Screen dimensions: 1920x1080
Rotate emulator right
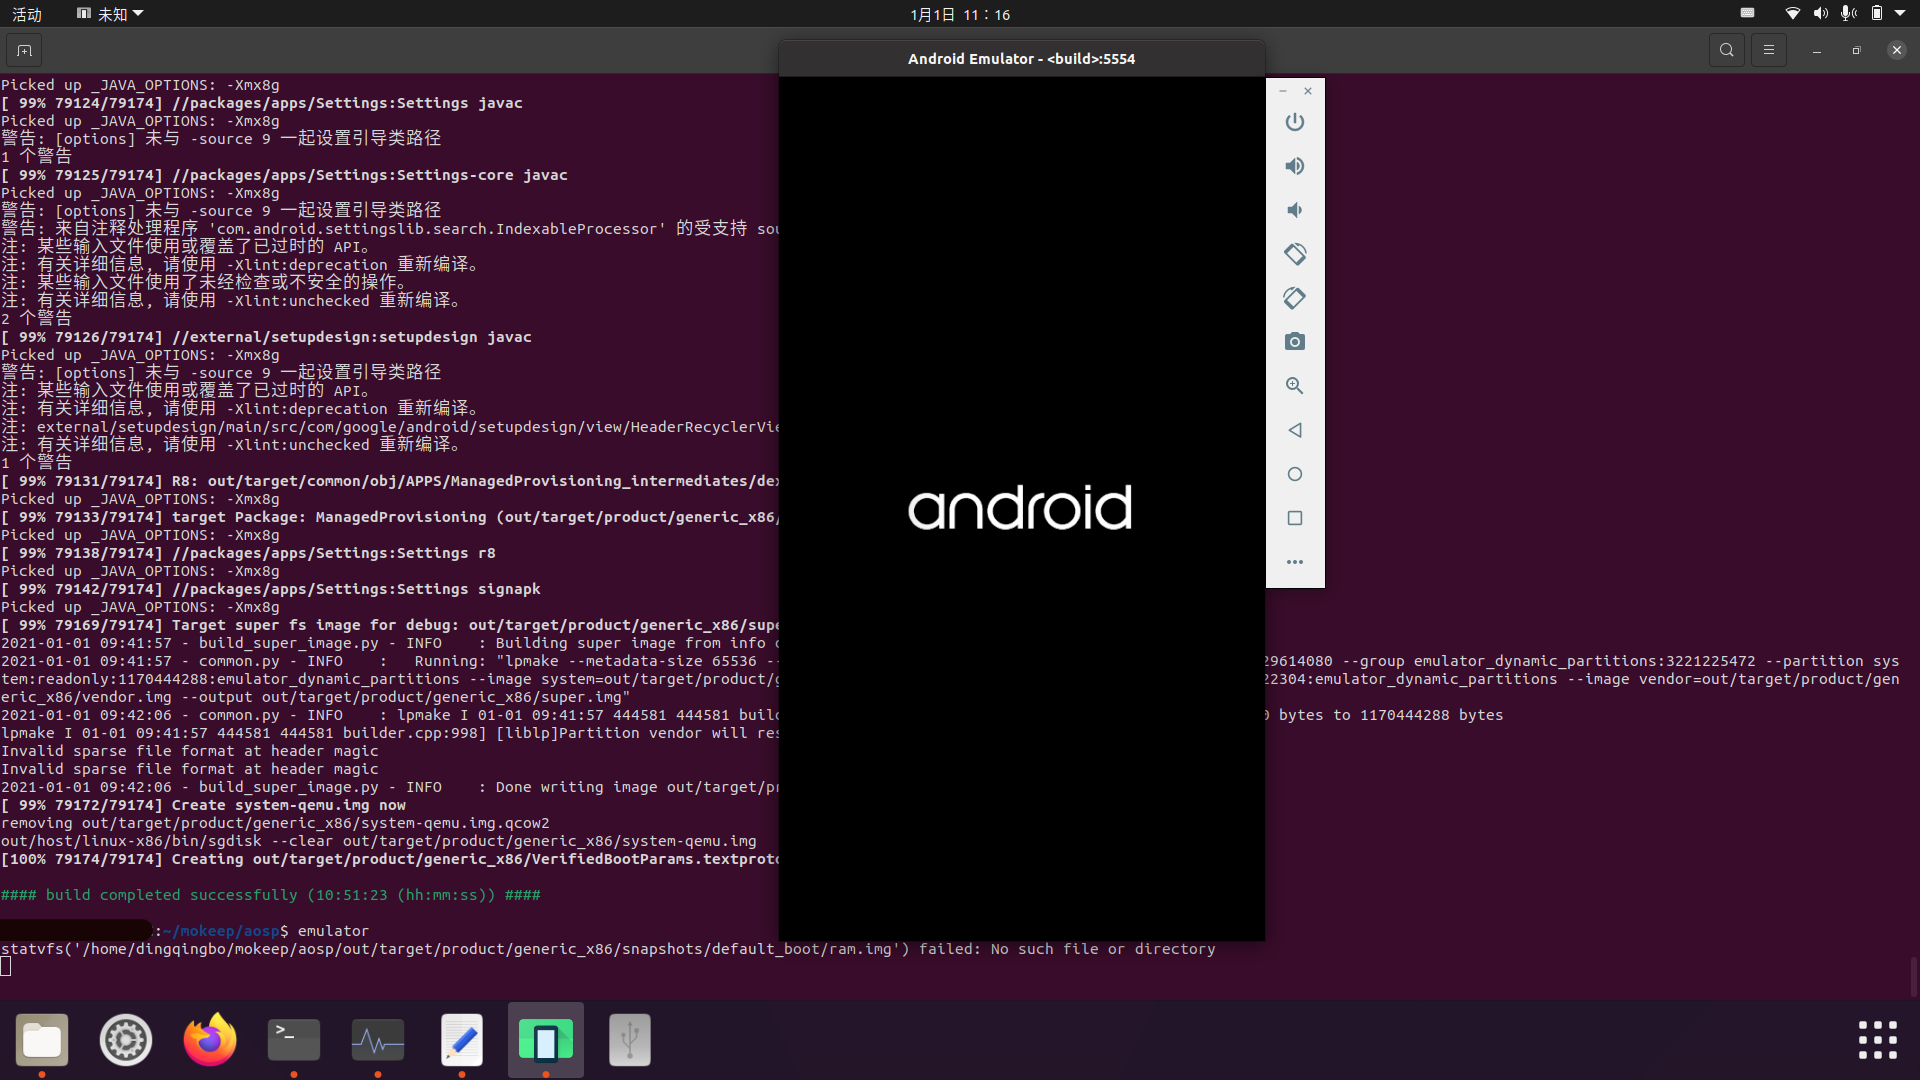pos(1295,298)
